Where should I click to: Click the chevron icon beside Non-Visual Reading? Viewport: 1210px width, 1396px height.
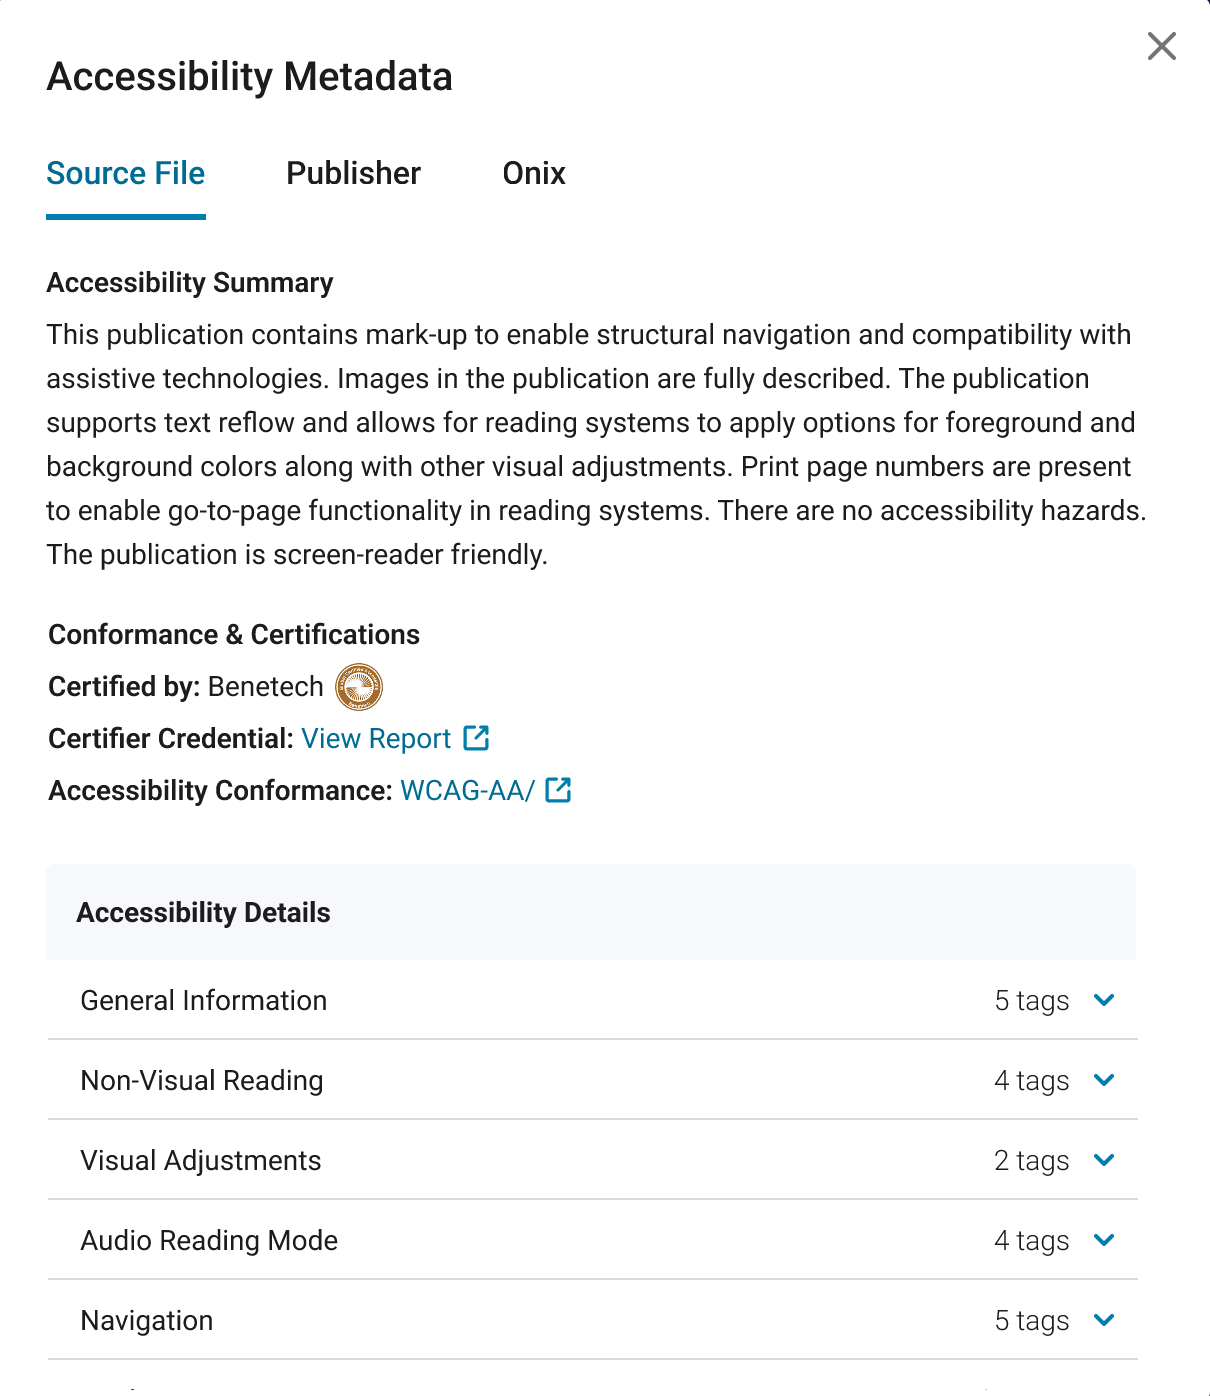(x=1105, y=1080)
